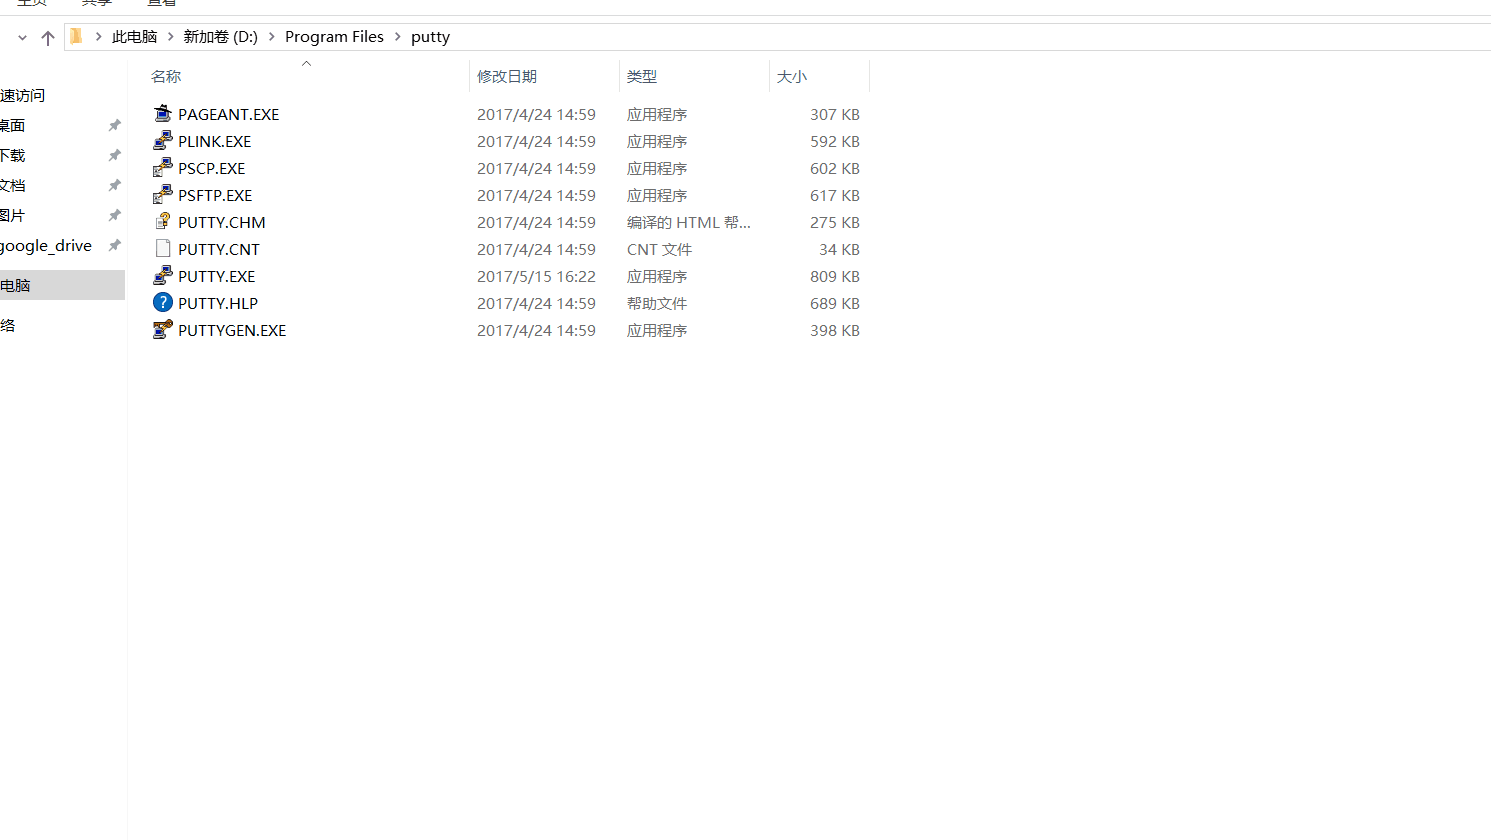
Task: Expand breadcrumb chevron after 新加卷 (D:)
Action: tap(271, 37)
